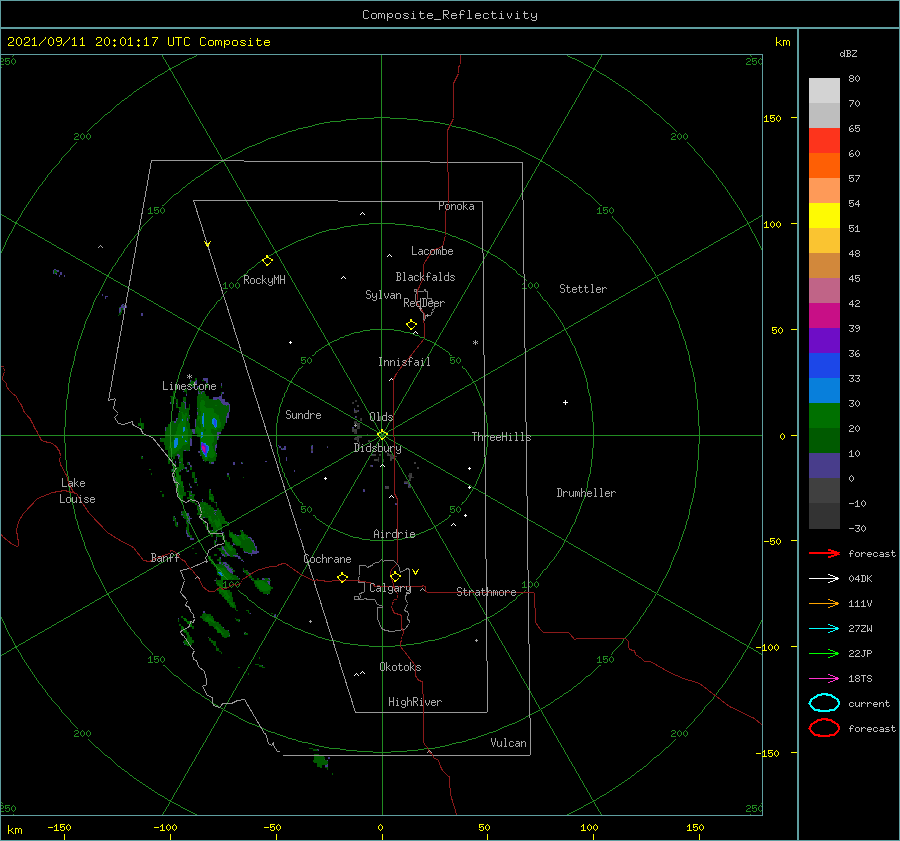Select the bright yellow 54 dBZ swatch
The image size is (900, 841).
(824, 215)
